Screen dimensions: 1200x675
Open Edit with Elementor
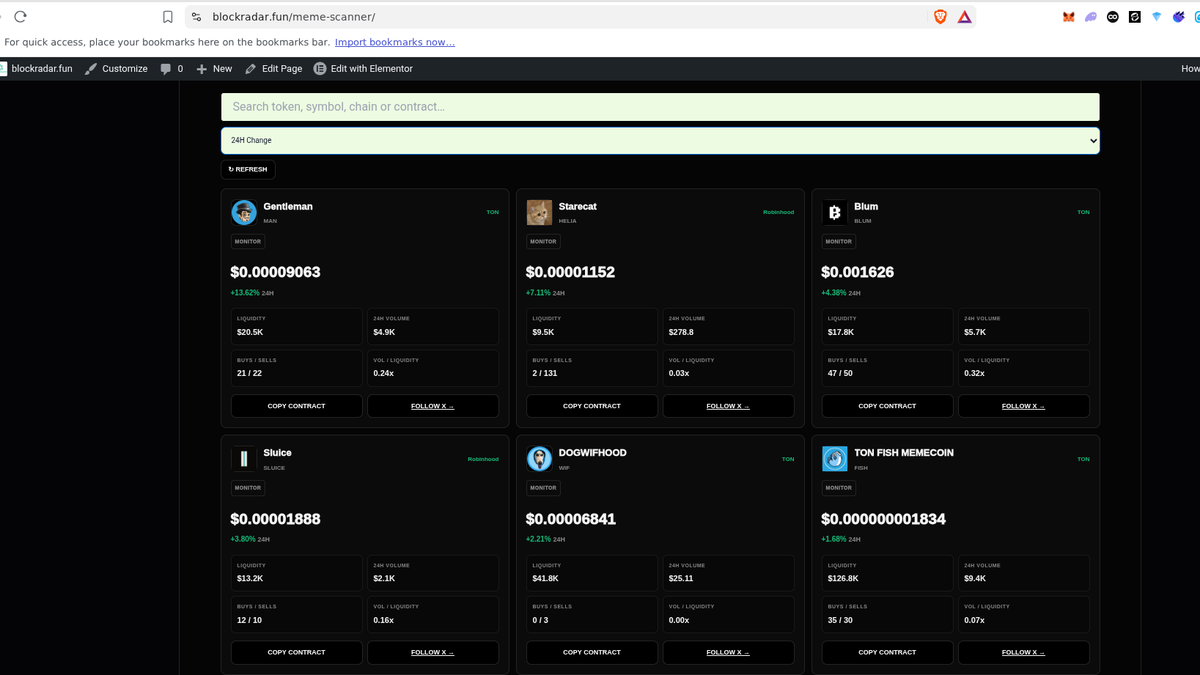363,69
